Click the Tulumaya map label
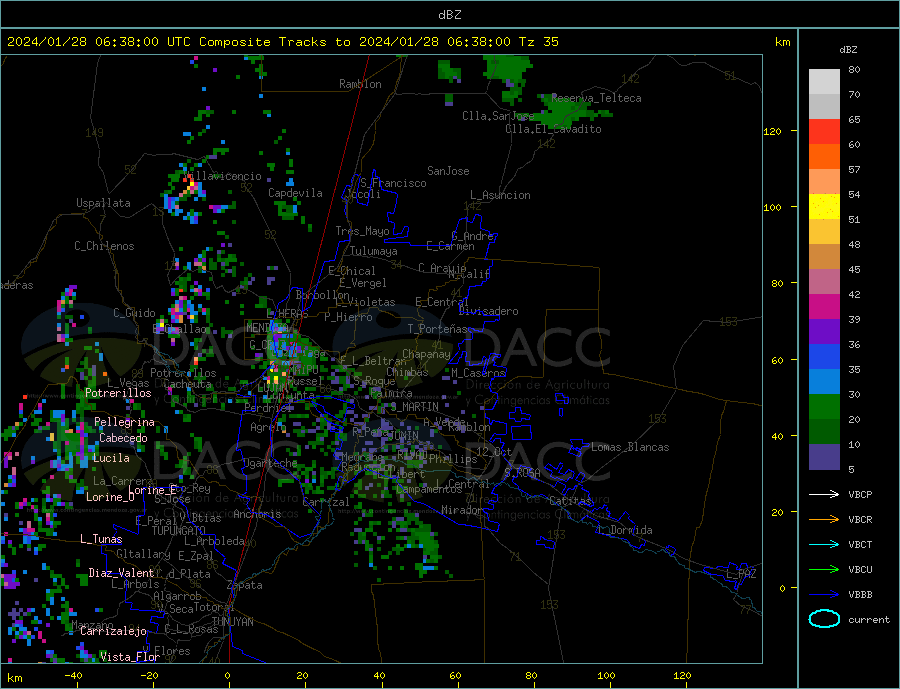The width and height of the screenshot is (900, 689). (374, 251)
